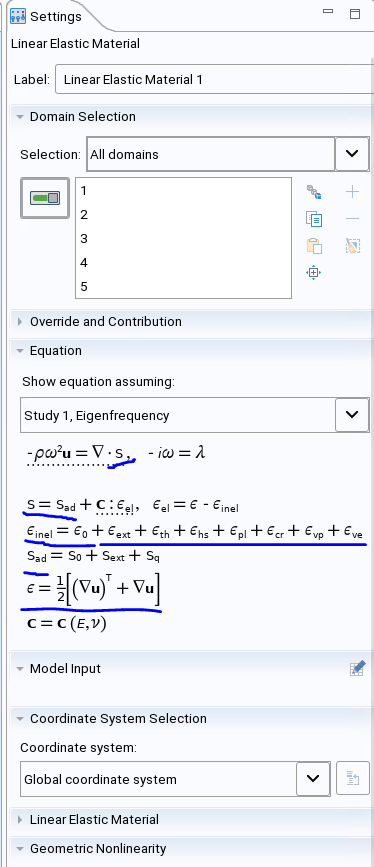Click the Label input field

pyautogui.click(x=215, y=79)
